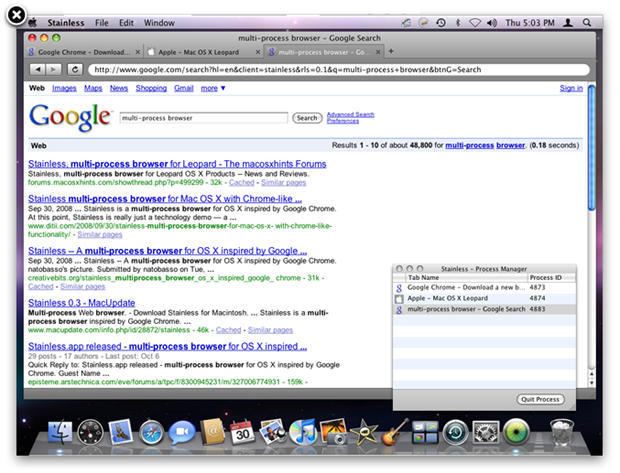620x473 pixels.
Task: Click the Process ID column header
Action: tap(552, 278)
